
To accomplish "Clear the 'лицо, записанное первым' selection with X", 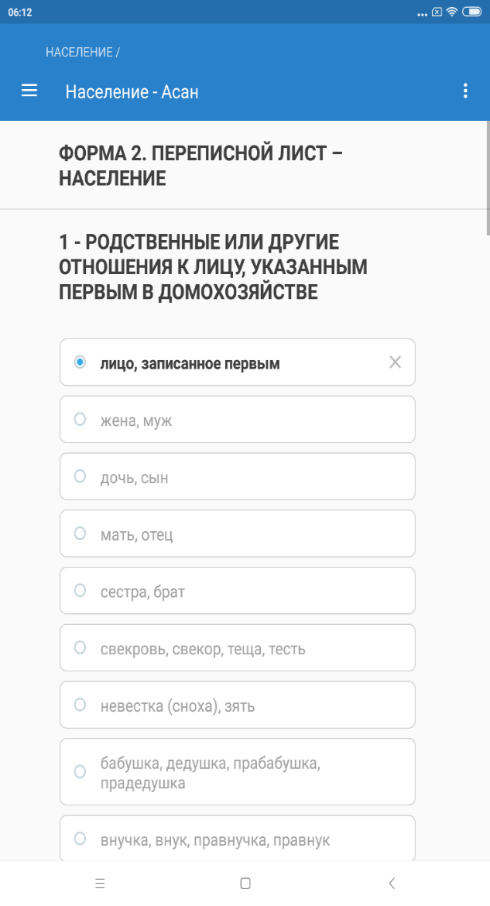I will tap(395, 362).
